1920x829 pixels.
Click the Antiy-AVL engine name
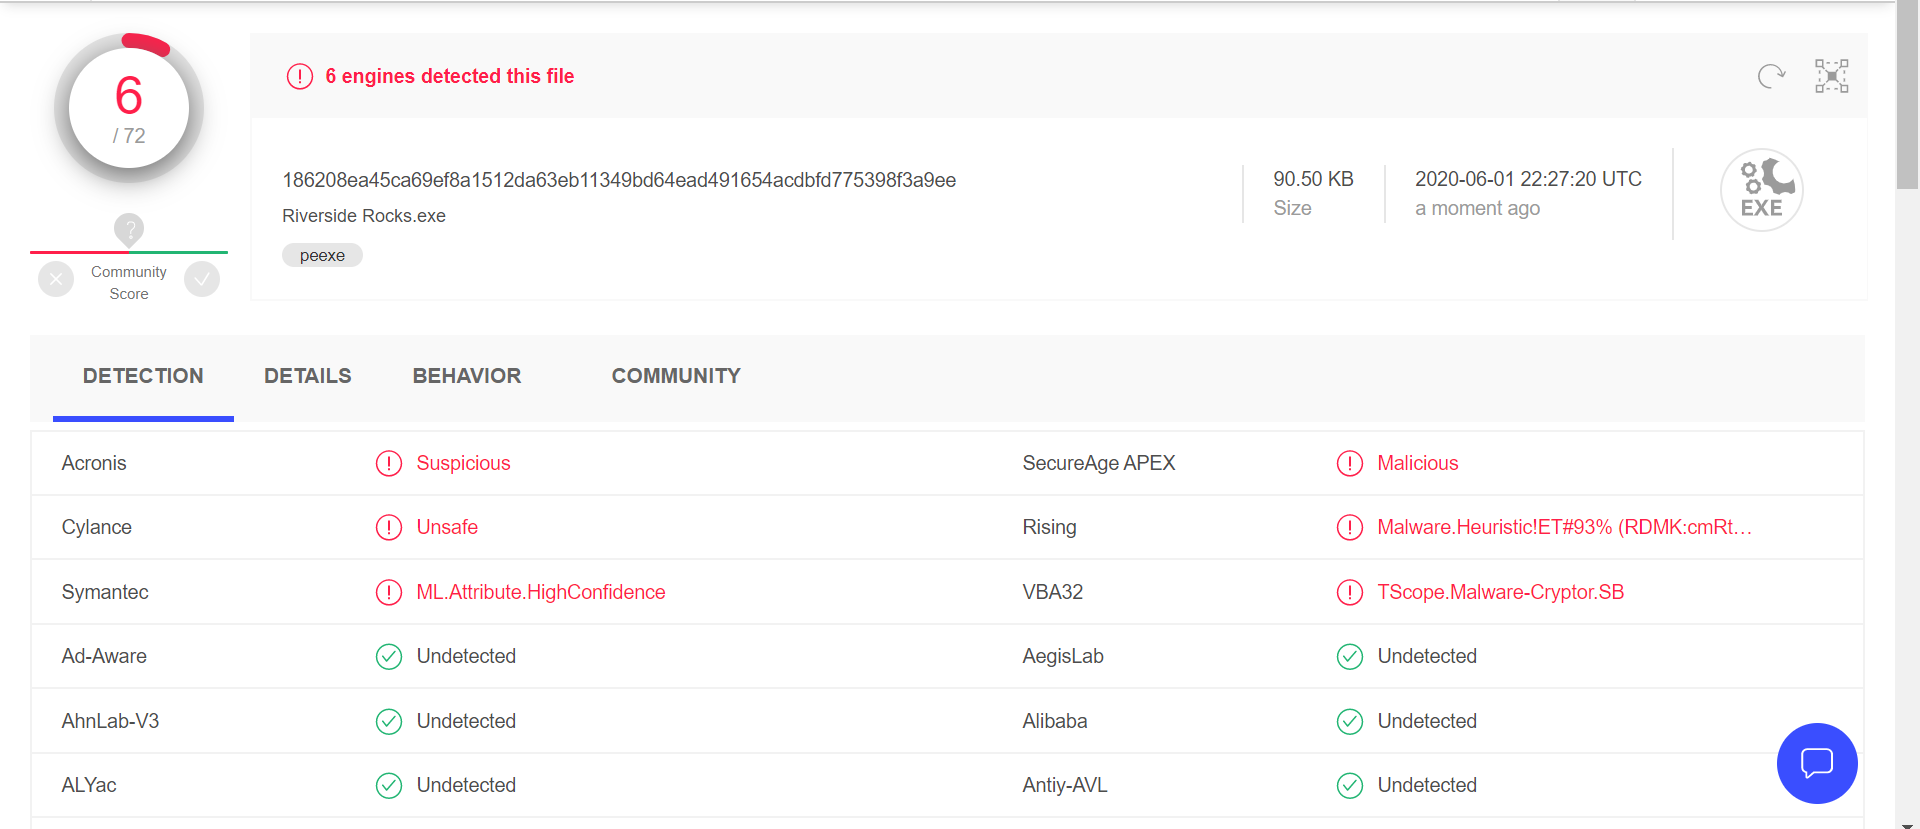pos(1065,785)
